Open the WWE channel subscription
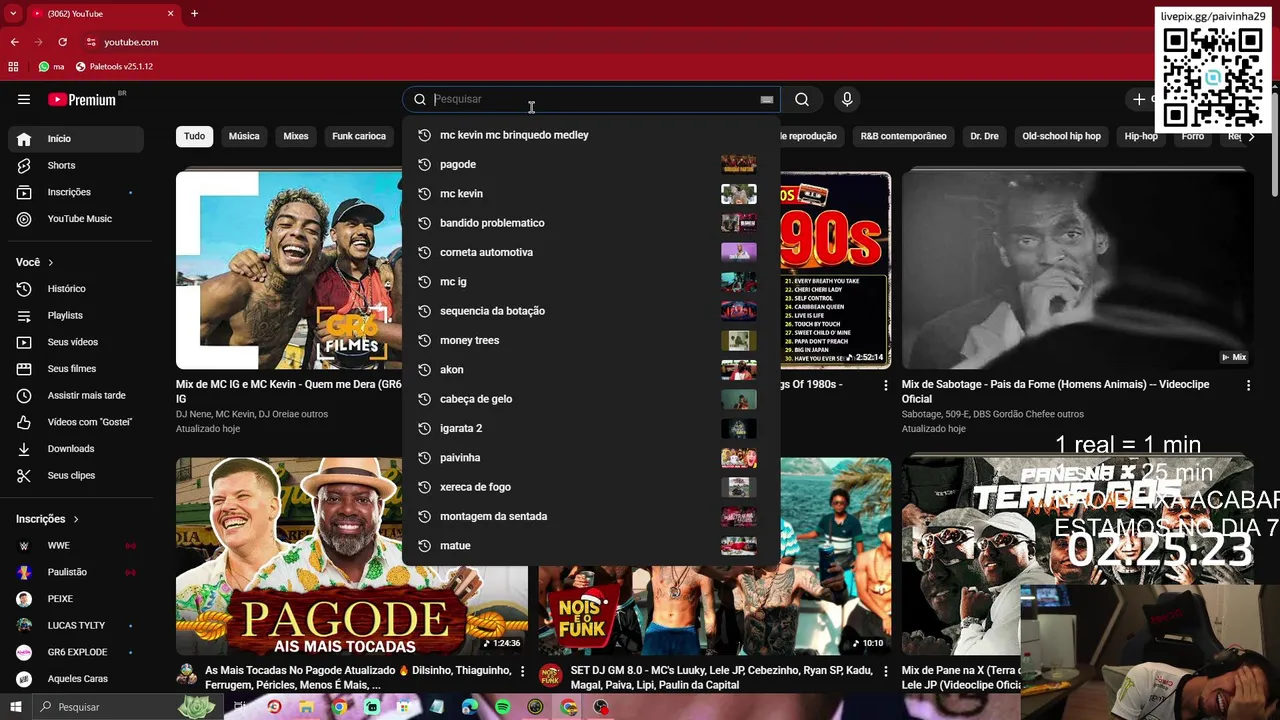This screenshot has height=720, width=1280. [76, 545]
